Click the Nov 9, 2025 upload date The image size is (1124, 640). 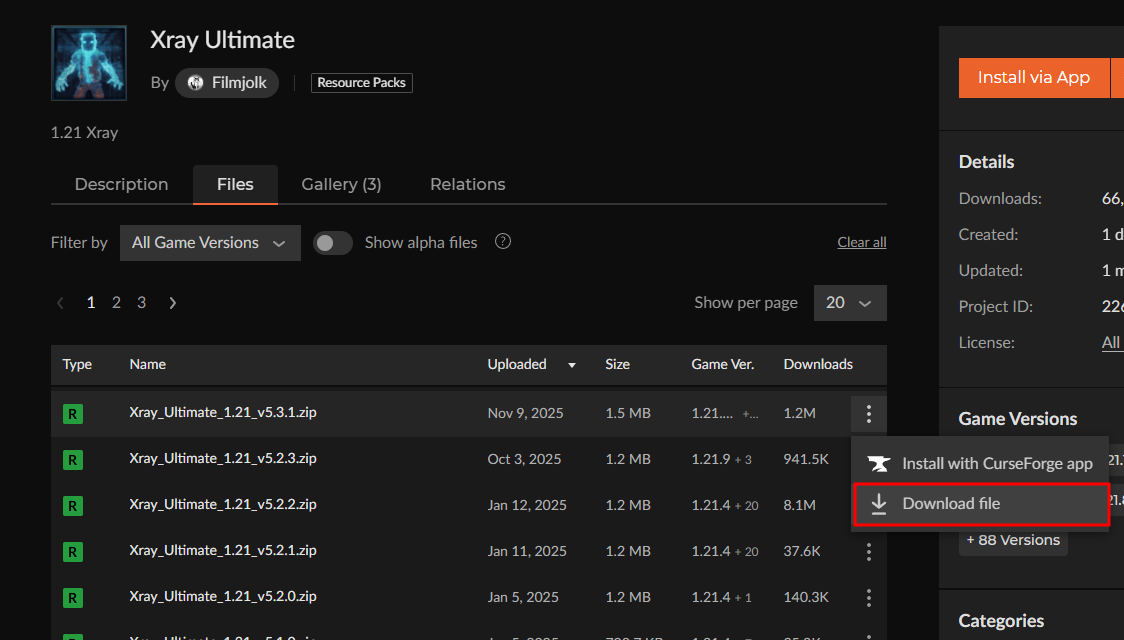coord(525,414)
